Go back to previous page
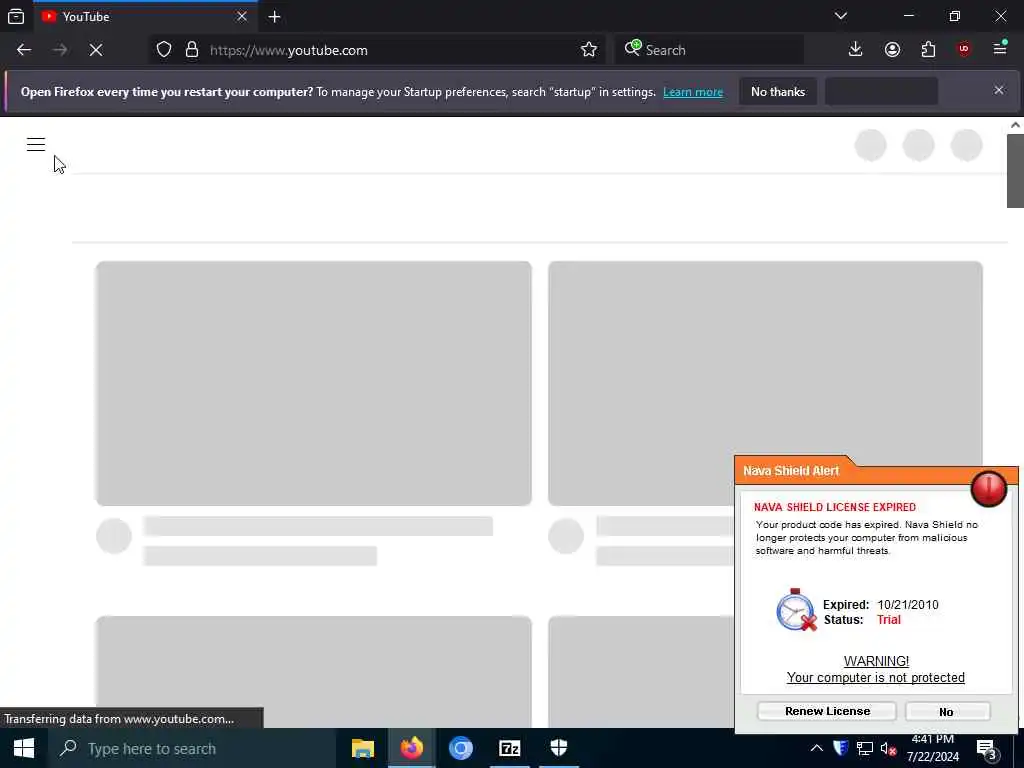1024x768 pixels. [x=24, y=50]
